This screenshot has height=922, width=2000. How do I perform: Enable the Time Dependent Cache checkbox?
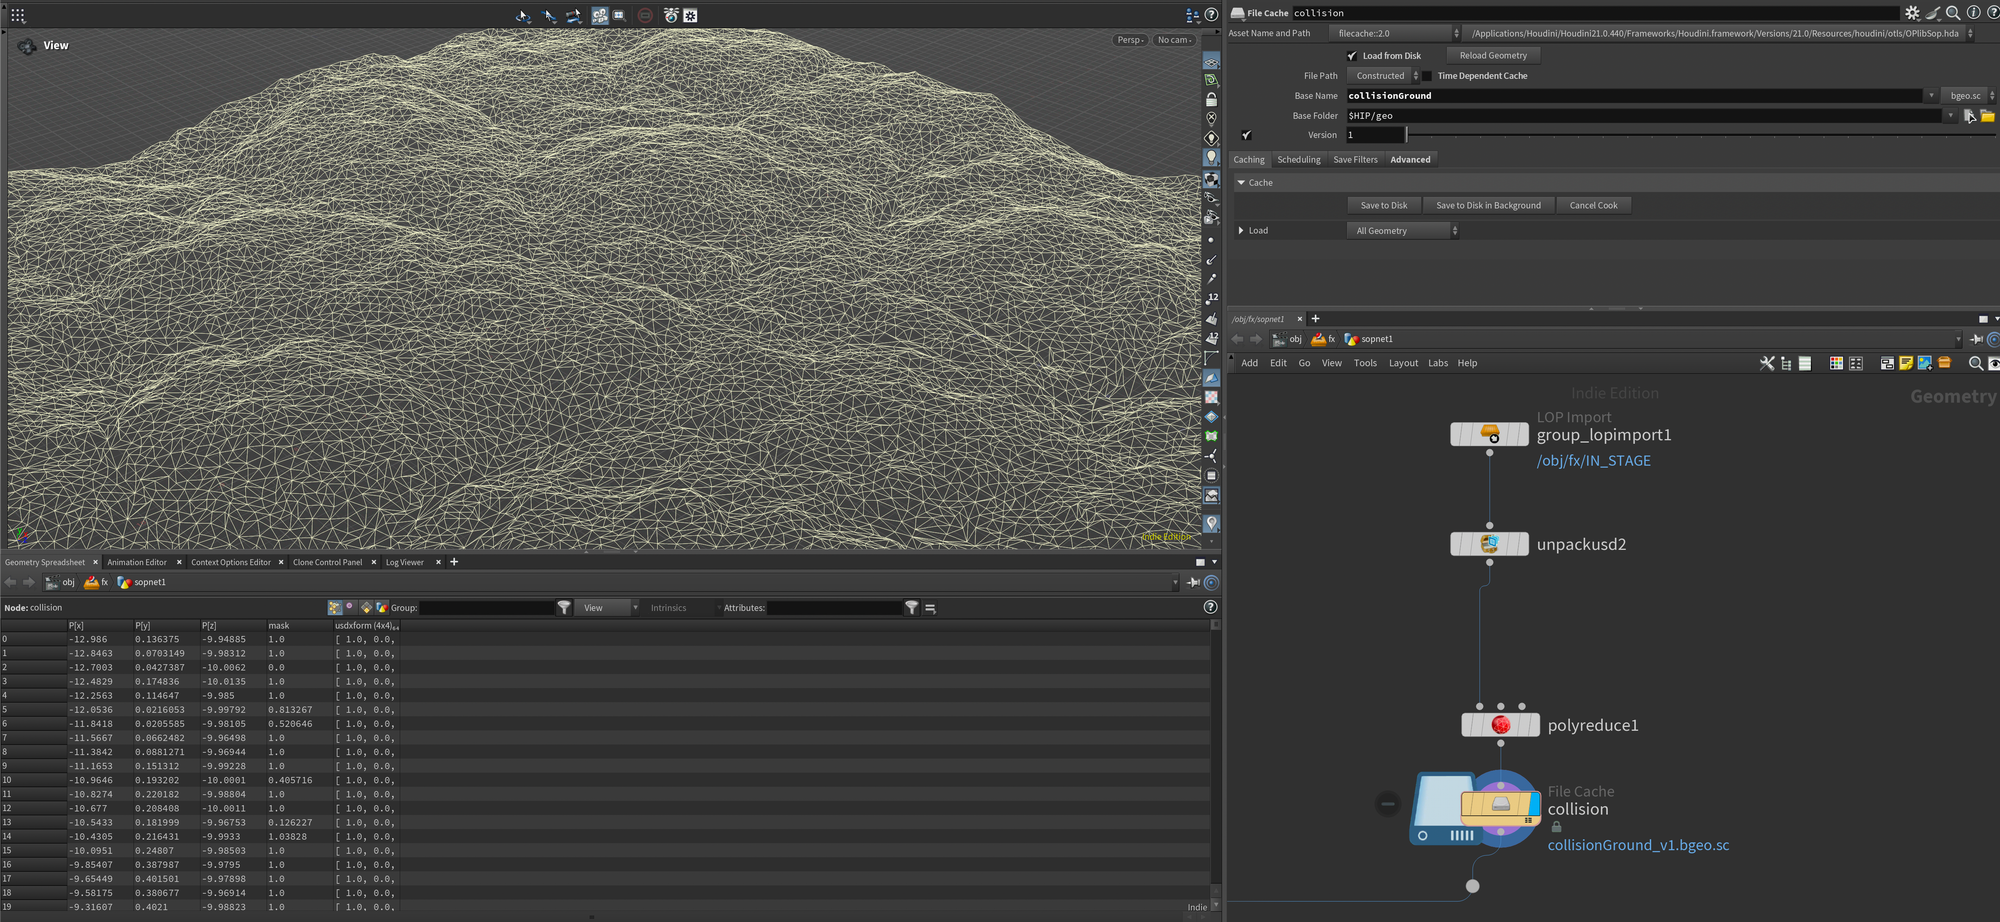click(1427, 76)
